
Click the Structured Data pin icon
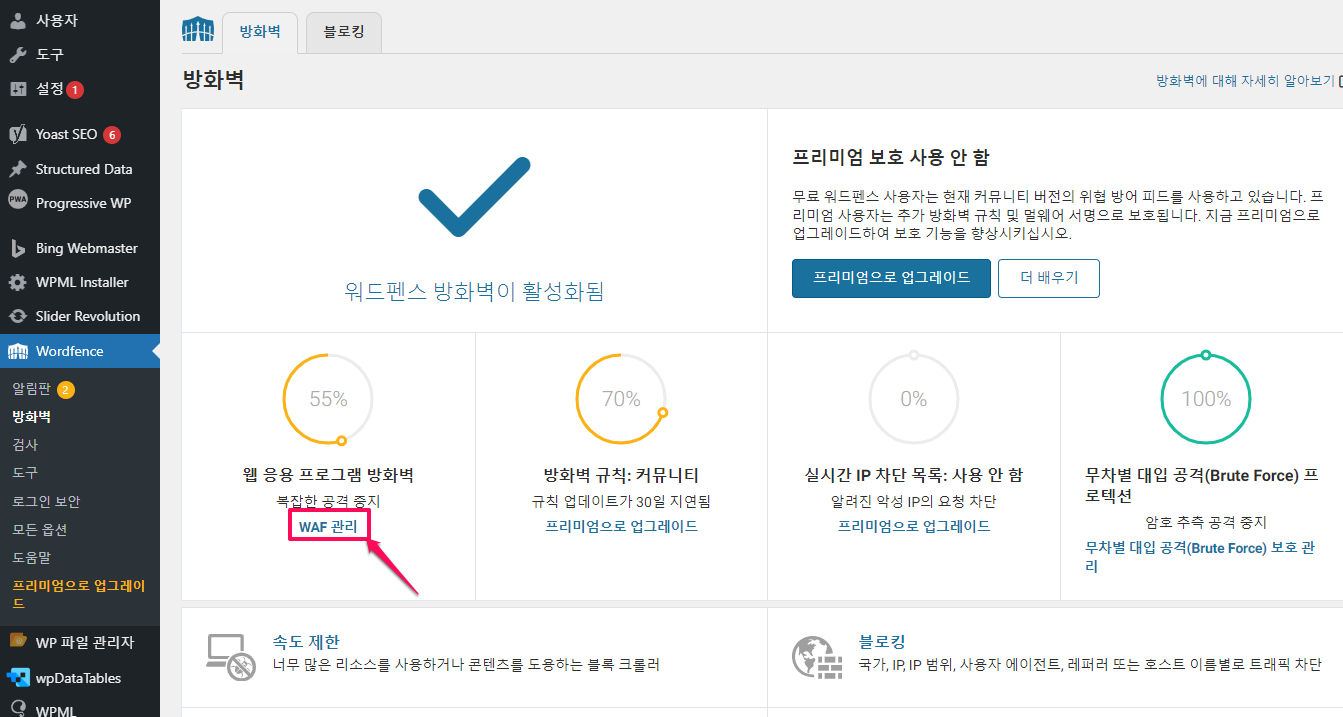(x=18, y=169)
